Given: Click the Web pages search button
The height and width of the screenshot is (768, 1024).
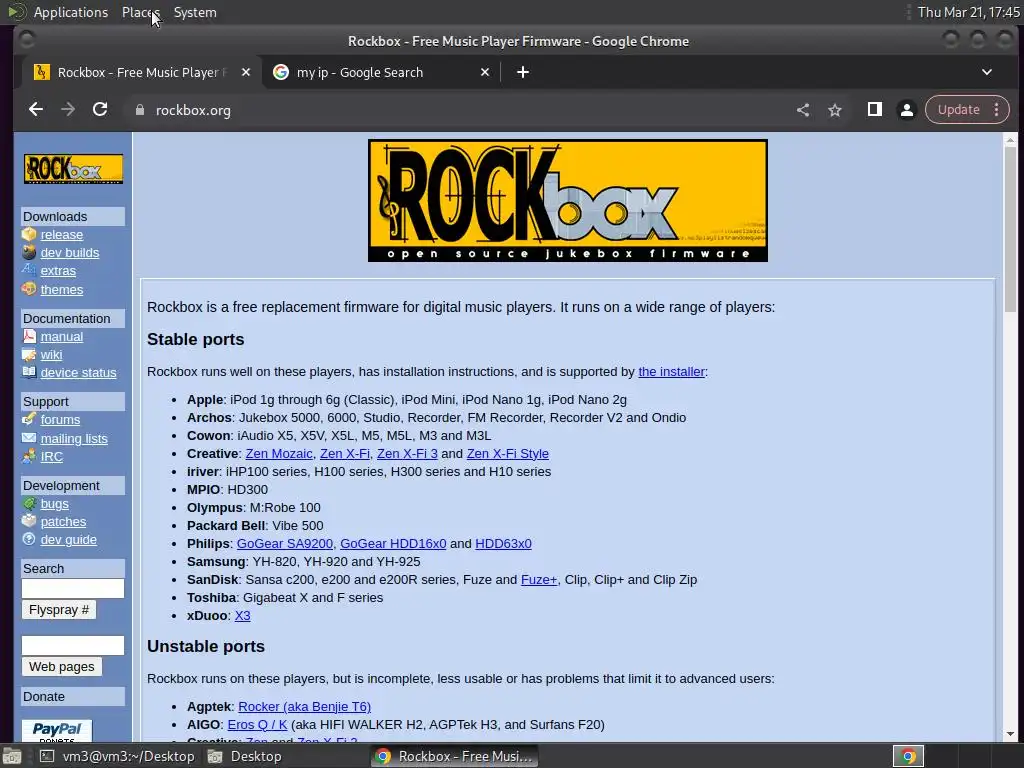Looking at the screenshot, I should [x=61, y=667].
